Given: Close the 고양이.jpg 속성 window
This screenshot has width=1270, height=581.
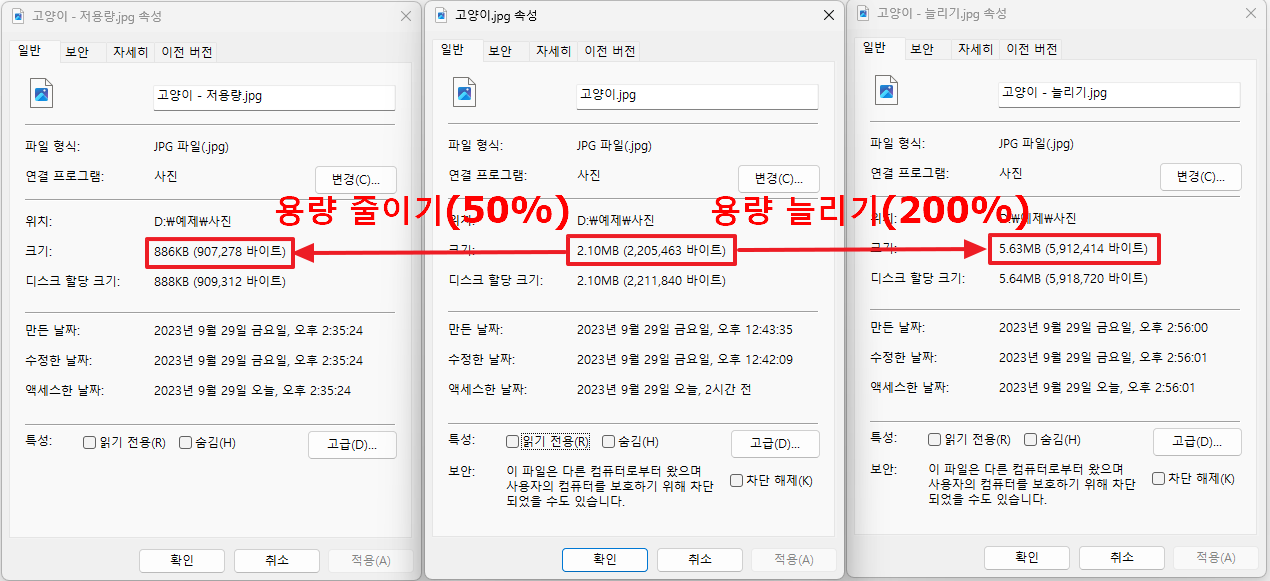Looking at the screenshot, I should [827, 15].
